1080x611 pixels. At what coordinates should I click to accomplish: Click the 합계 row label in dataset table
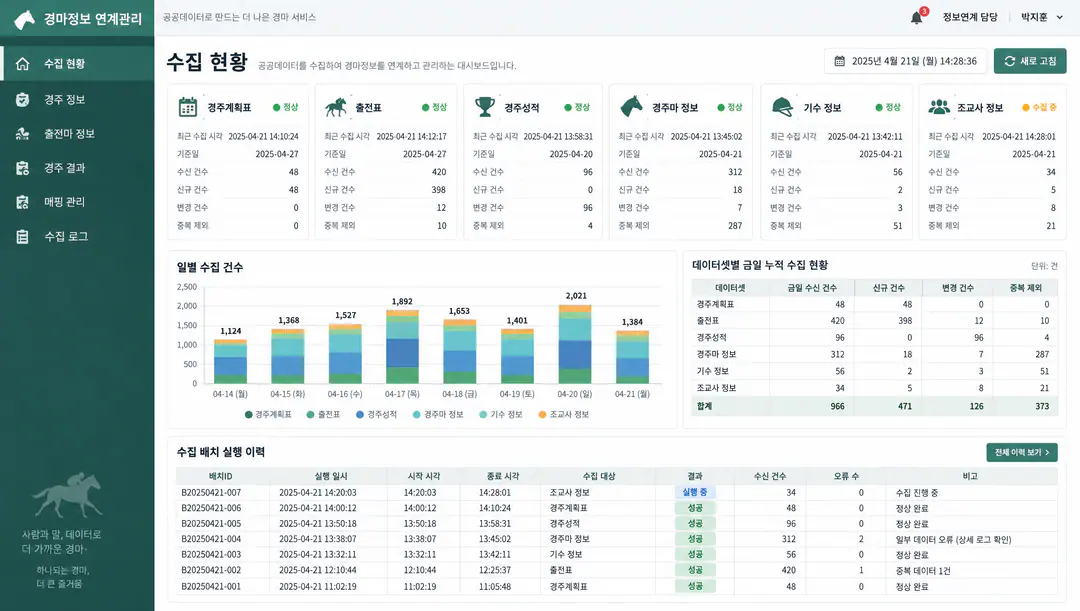pos(705,406)
